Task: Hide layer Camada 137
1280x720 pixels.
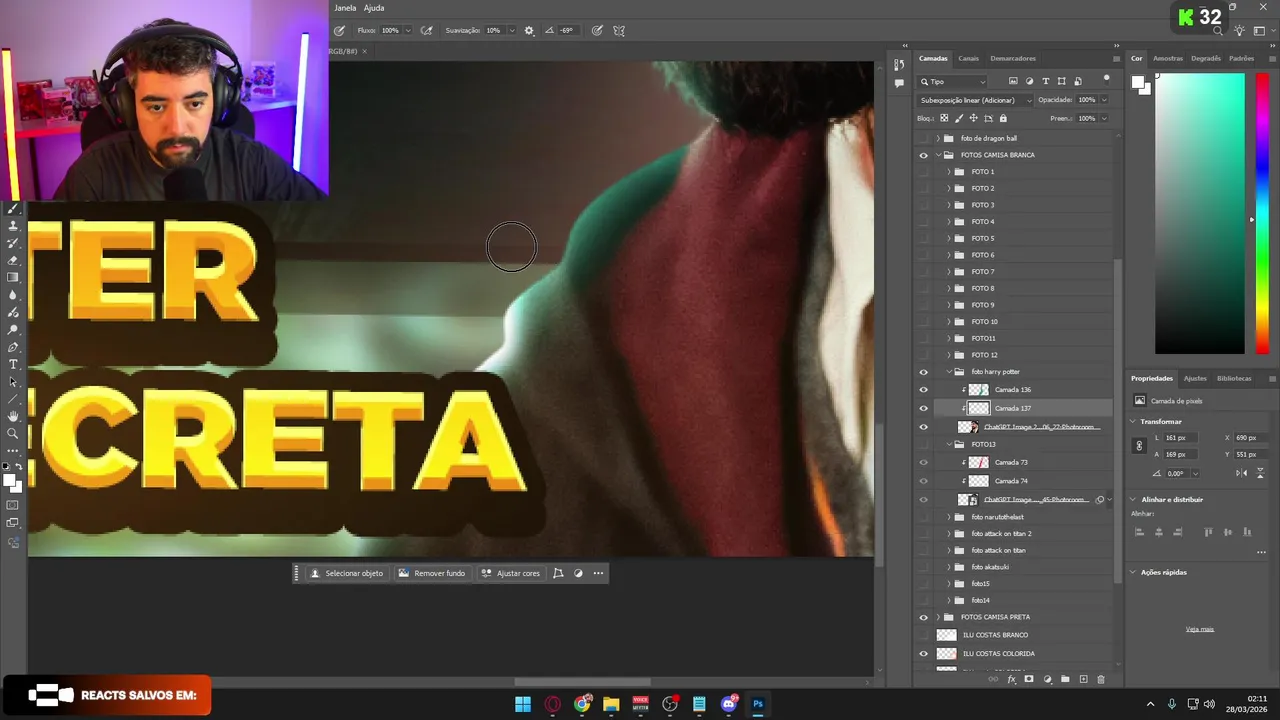Action: click(923, 408)
